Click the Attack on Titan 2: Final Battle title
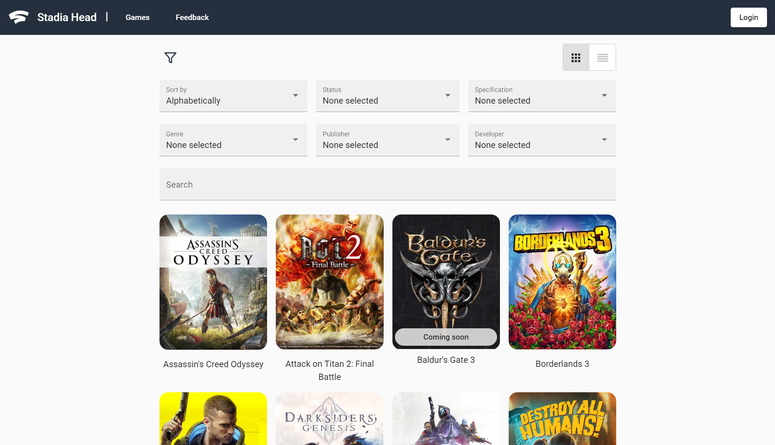This screenshot has width=775, height=445. click(330, 370)
